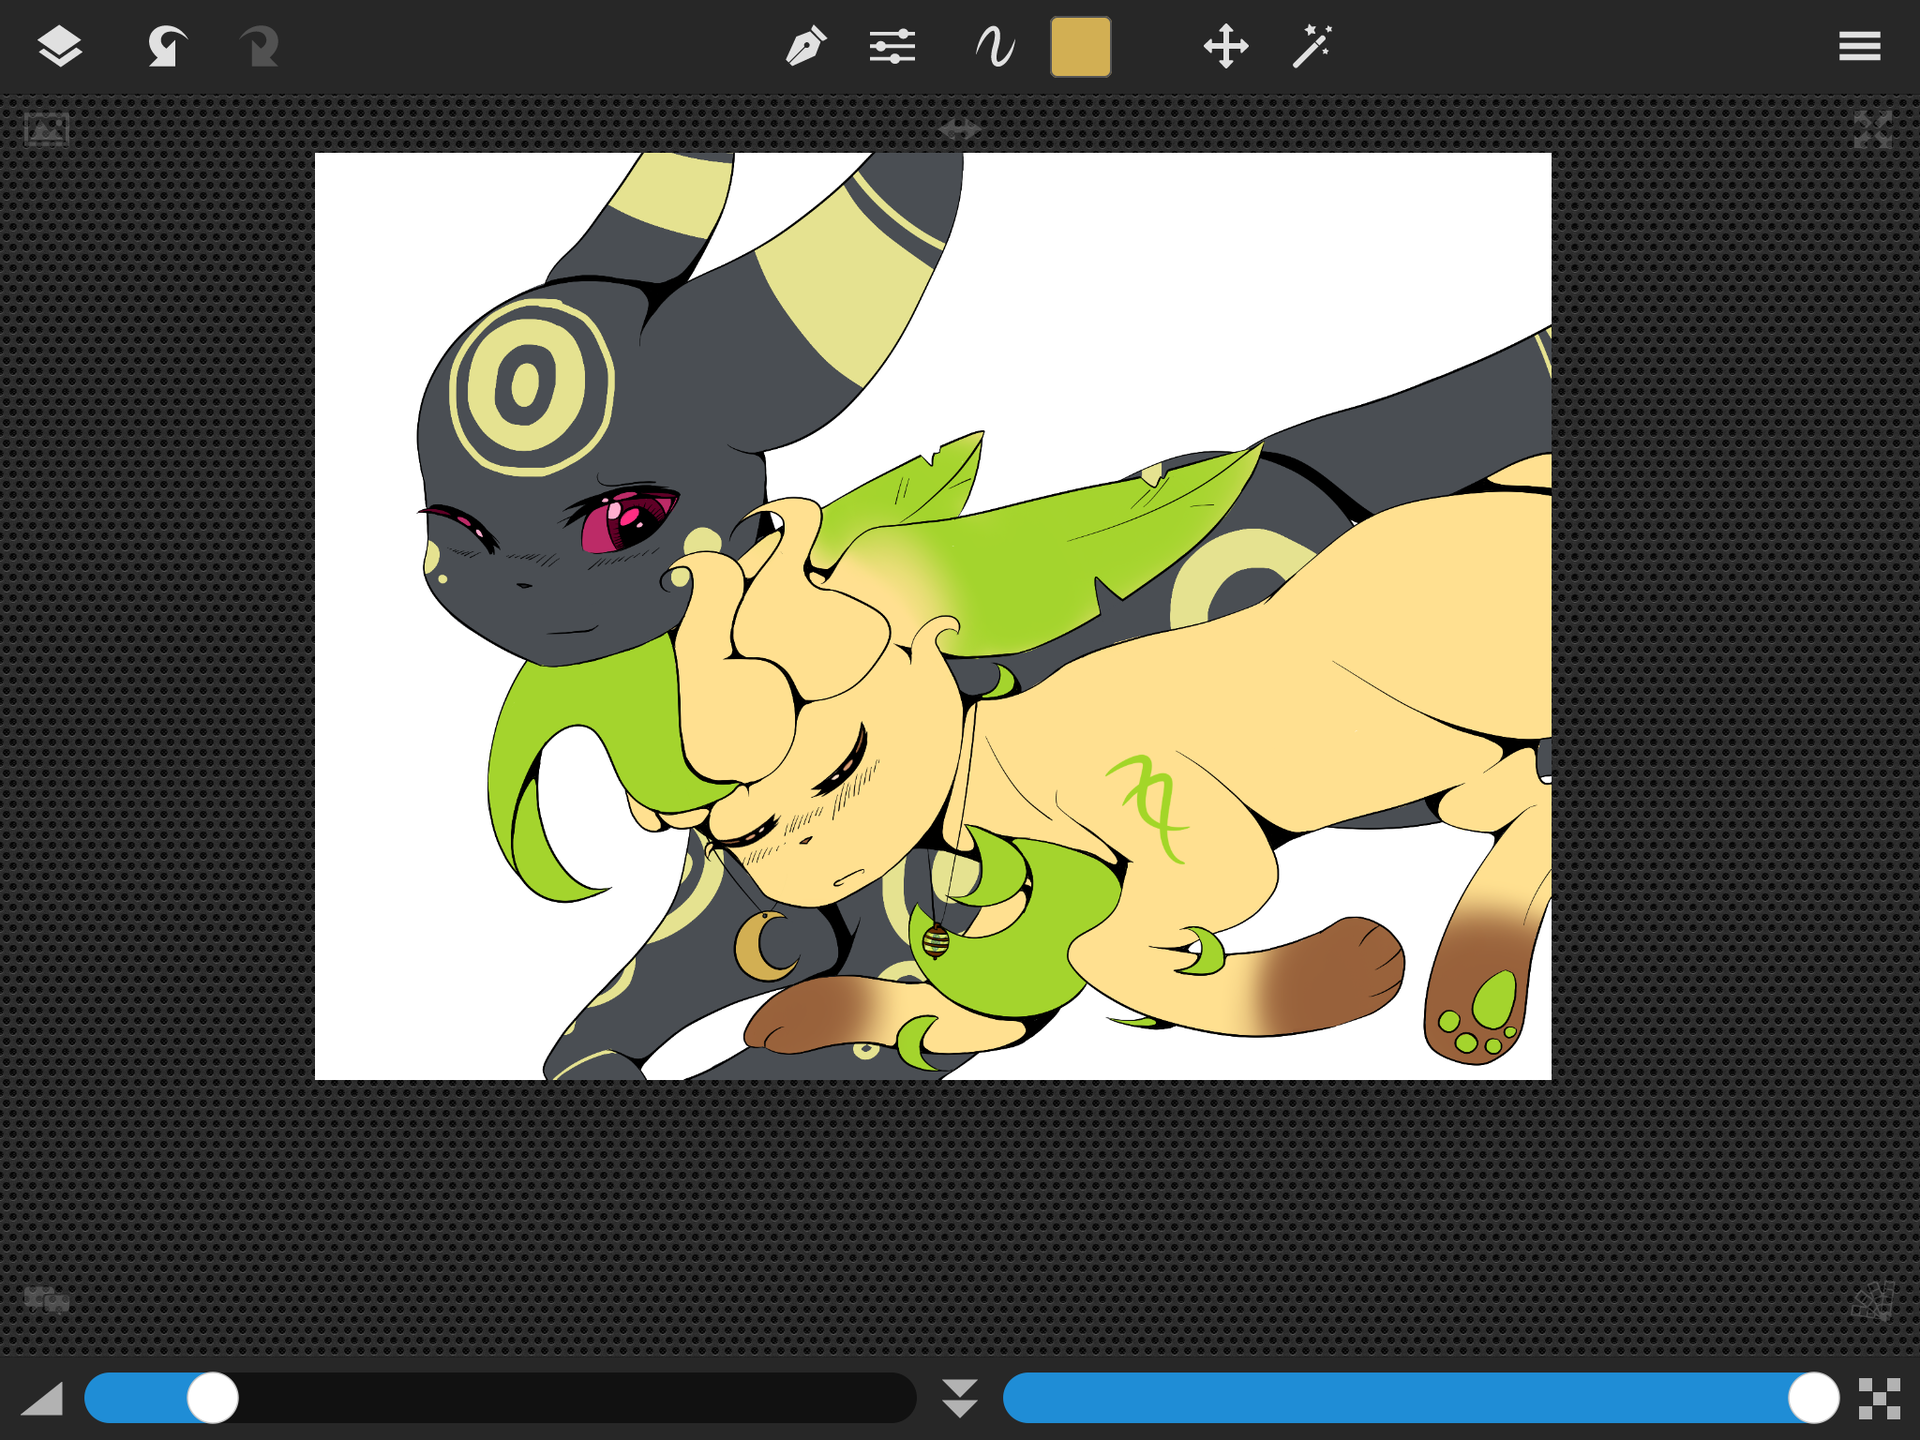Select the Move transform tool

click(1226, 47)
